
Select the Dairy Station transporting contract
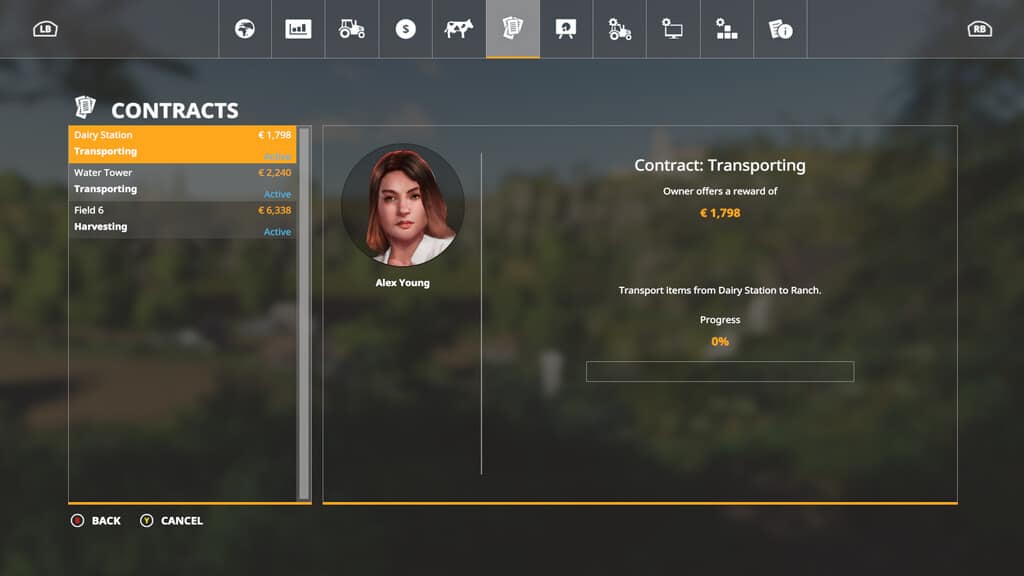[182, 144]
